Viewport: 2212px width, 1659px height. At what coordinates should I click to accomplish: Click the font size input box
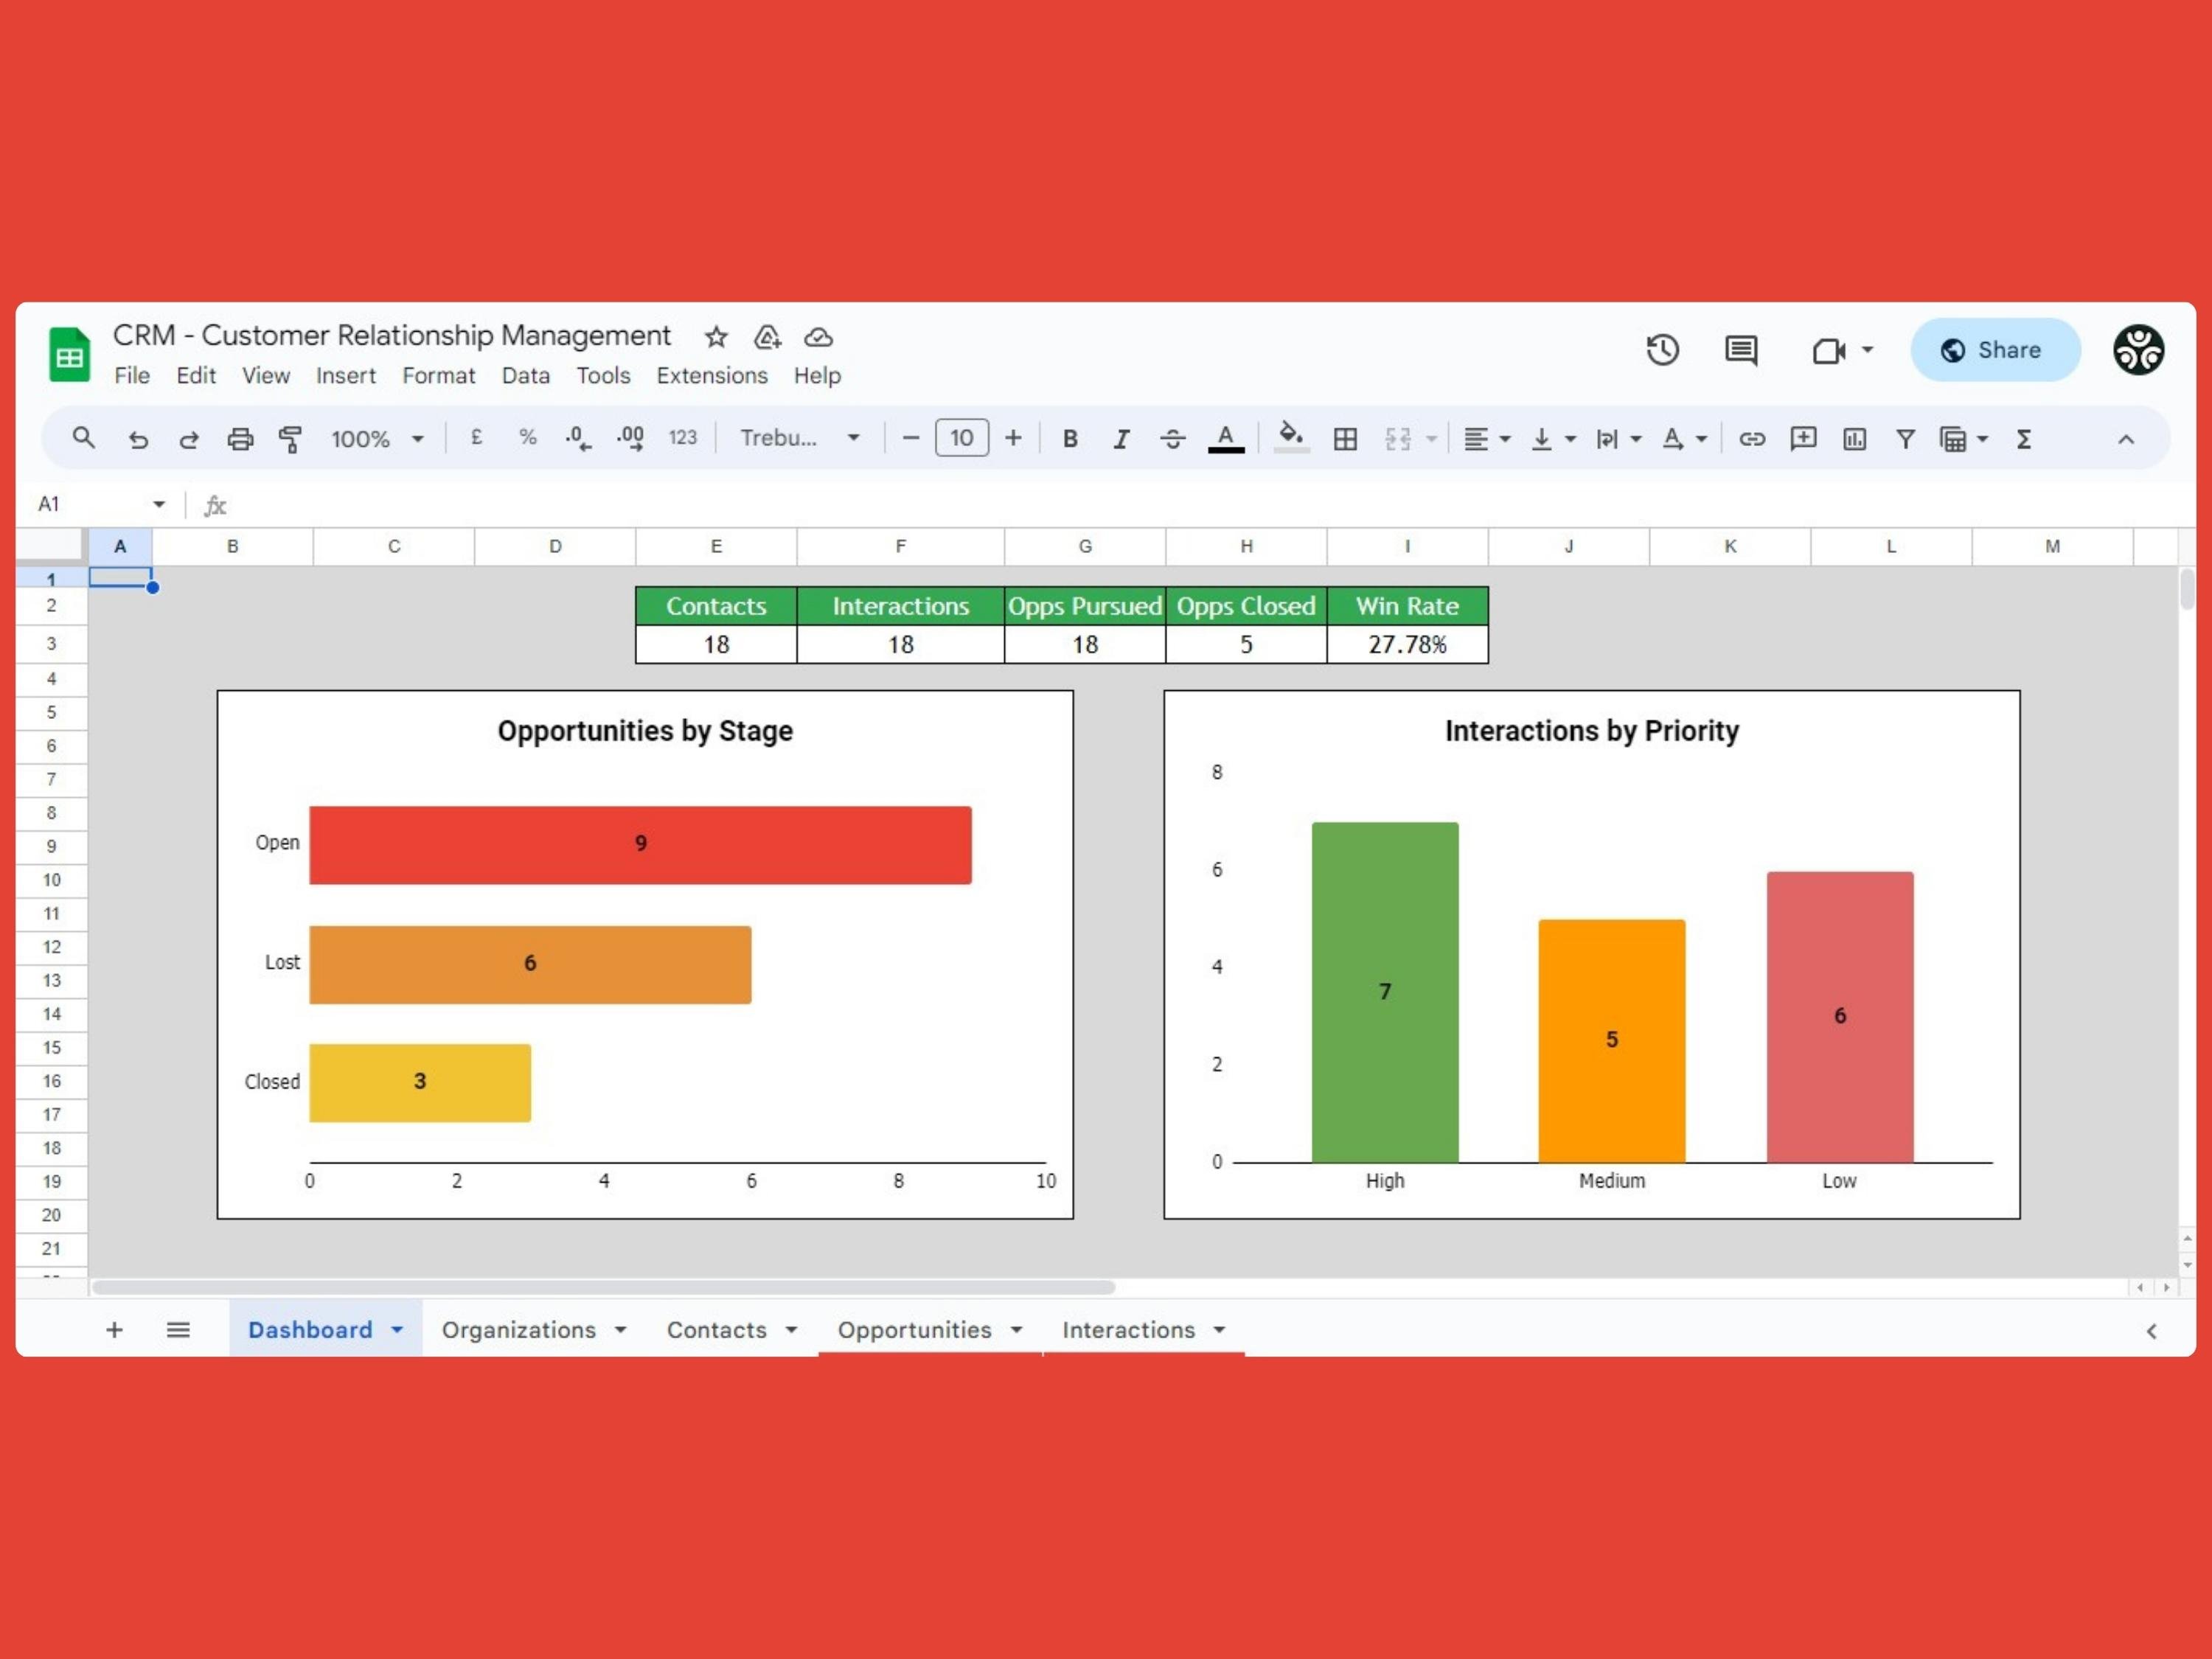pos(961,438)
